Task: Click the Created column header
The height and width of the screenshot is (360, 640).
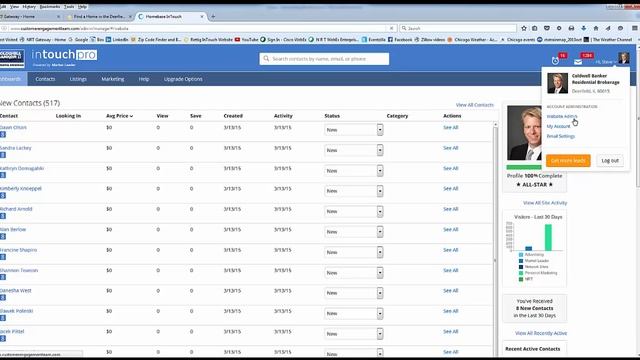Action: pos(233,116)
